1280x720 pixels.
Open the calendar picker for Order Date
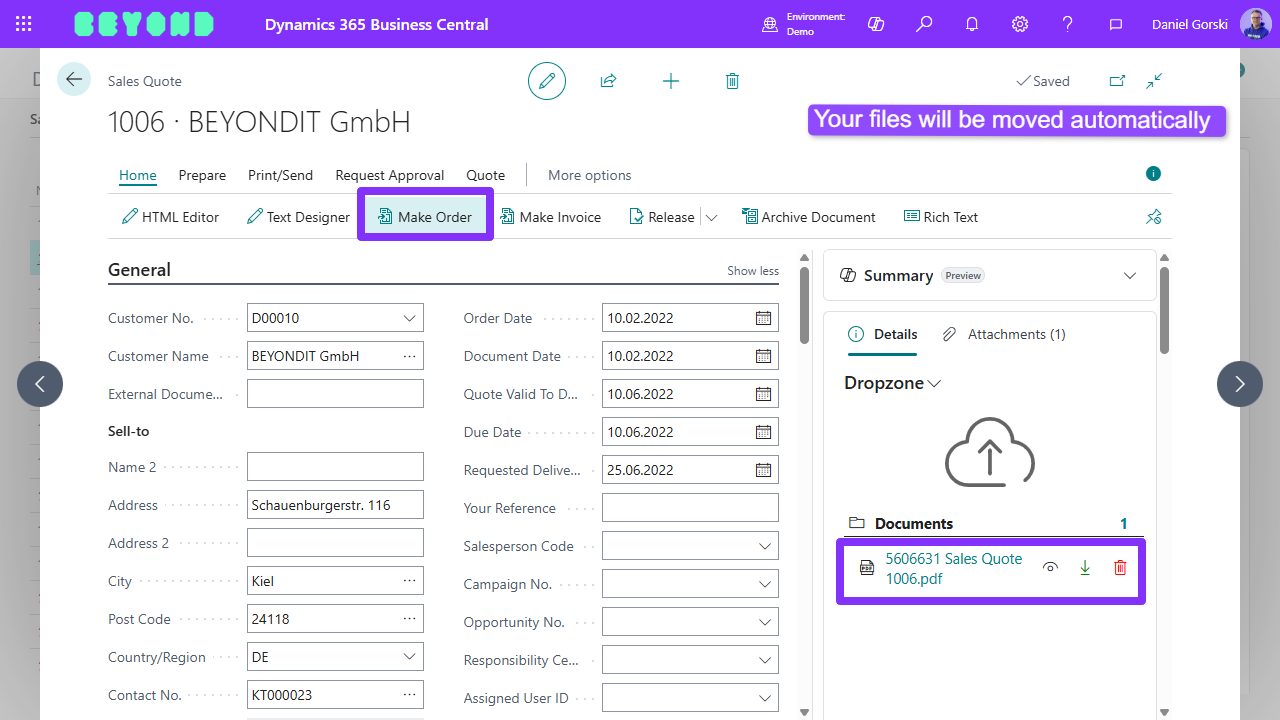coord(766,317)
